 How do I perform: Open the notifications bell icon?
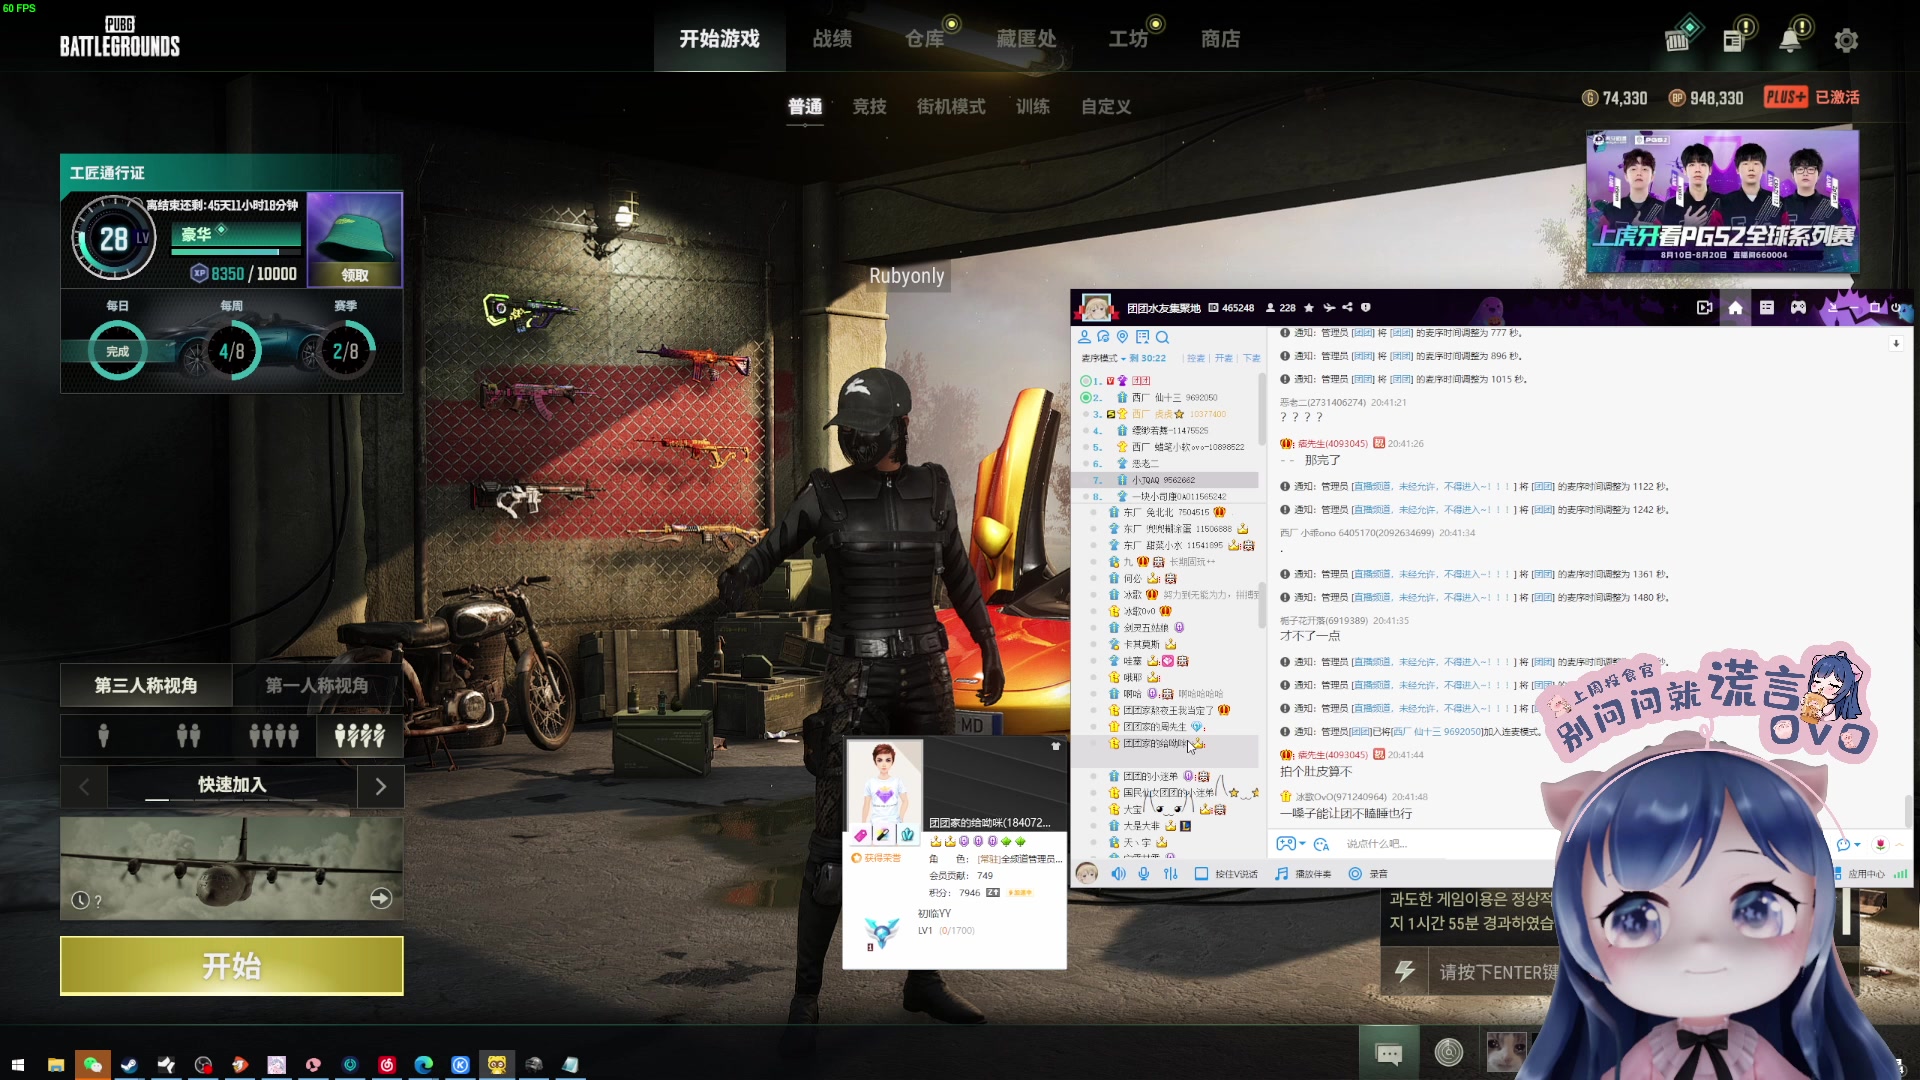tap(1790, 40)
